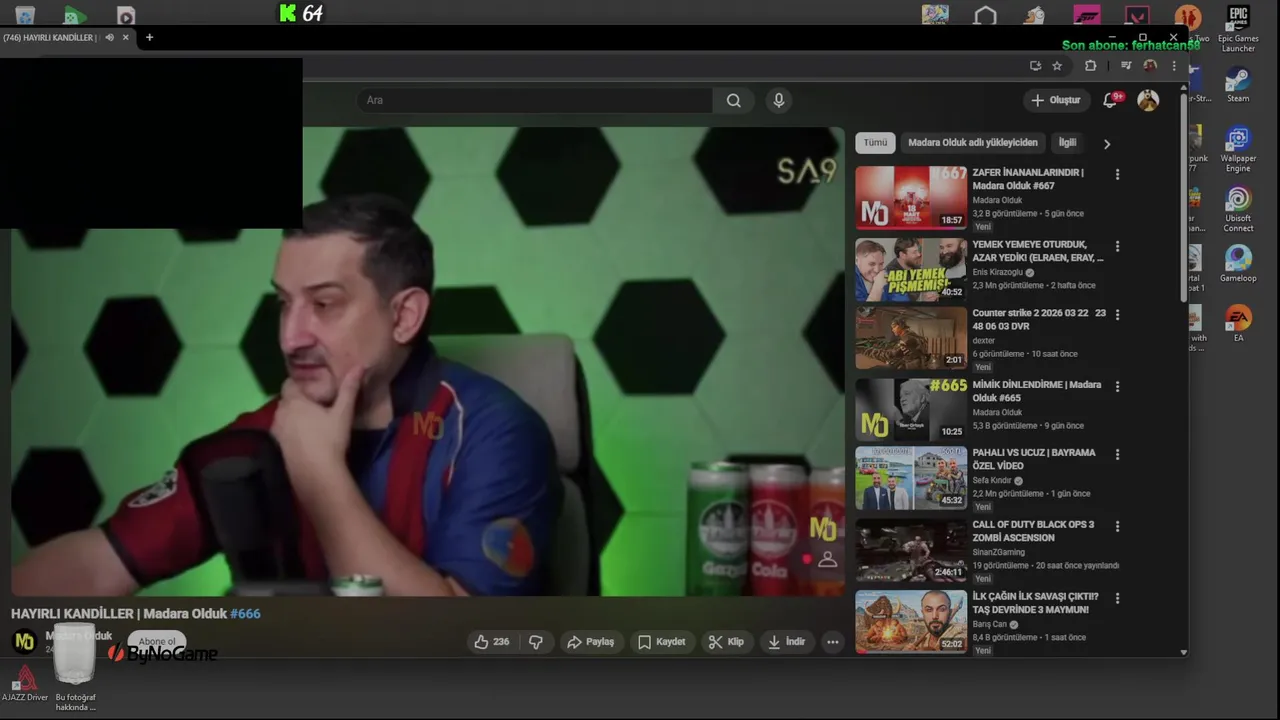The width and height of the screenshot is (1280, 720).
Task: Dislike the video
Action: (536, 642)
